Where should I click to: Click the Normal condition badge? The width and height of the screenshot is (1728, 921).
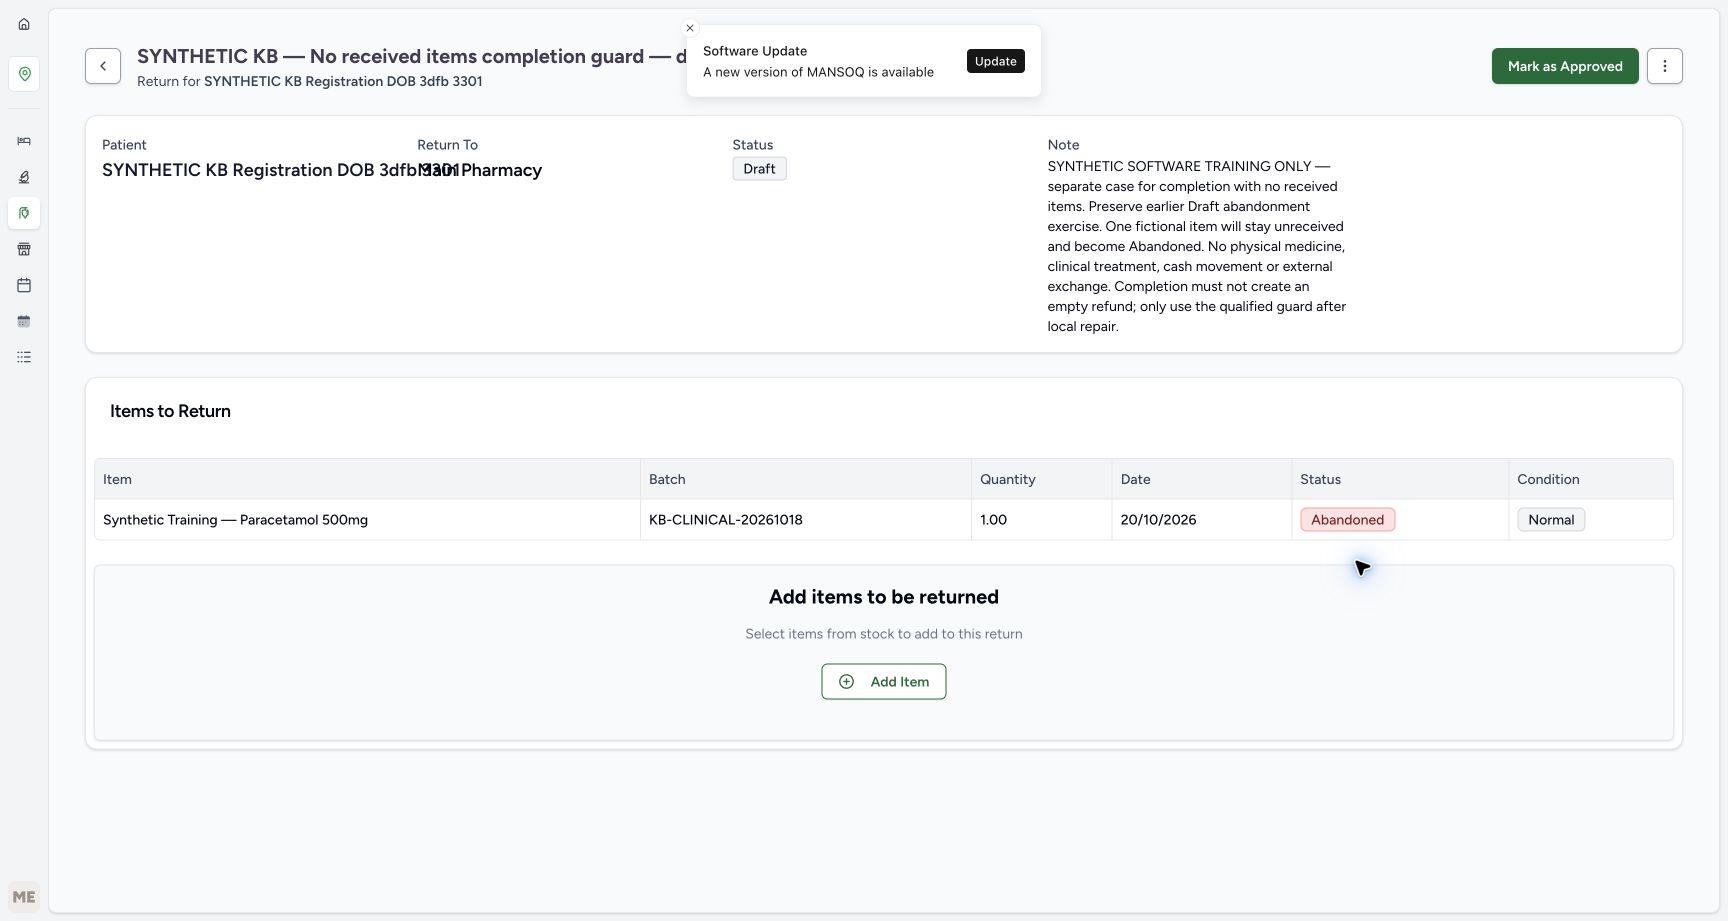pyautogui.click(x=1551, y=520)
